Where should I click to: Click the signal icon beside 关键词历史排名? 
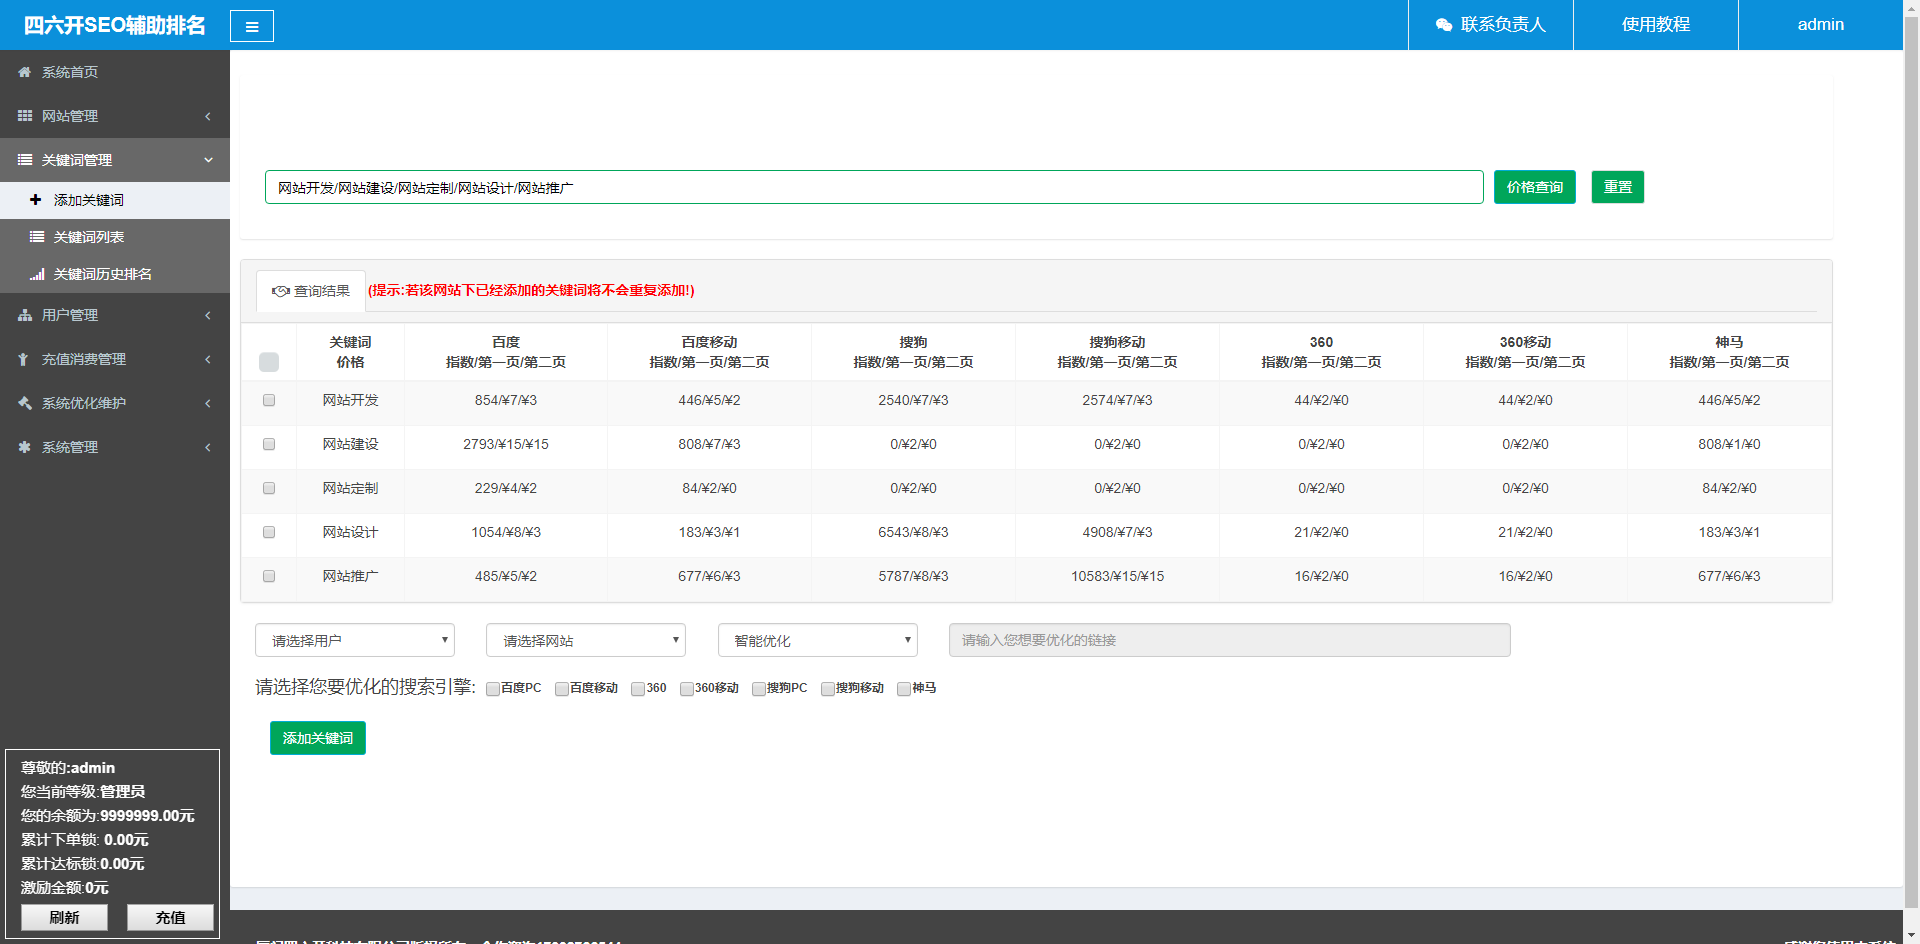[37, 274]
